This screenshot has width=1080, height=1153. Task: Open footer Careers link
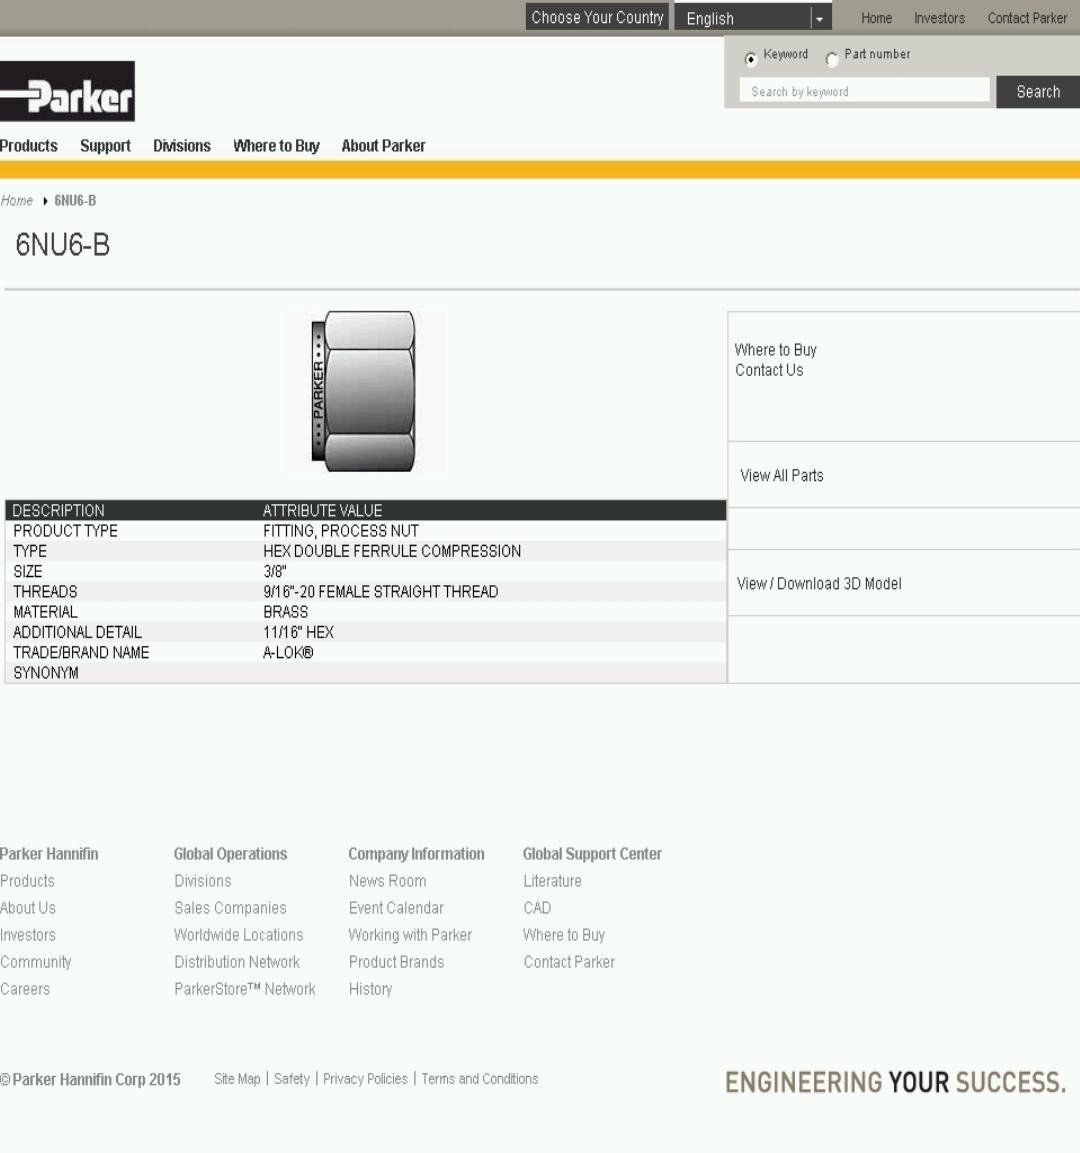25,990
